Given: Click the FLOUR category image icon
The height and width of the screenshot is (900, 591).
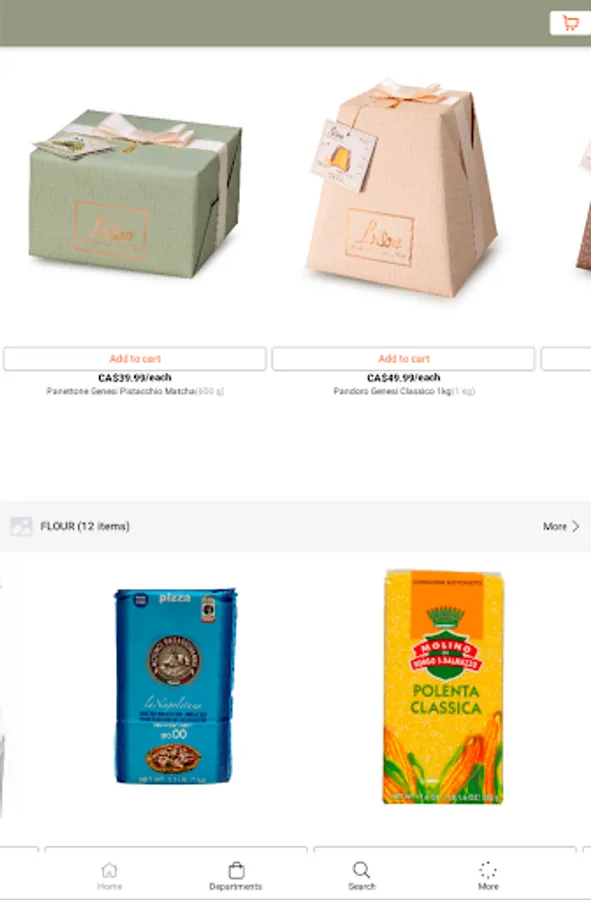Looking at the screenshot, I should click(22, 526).
